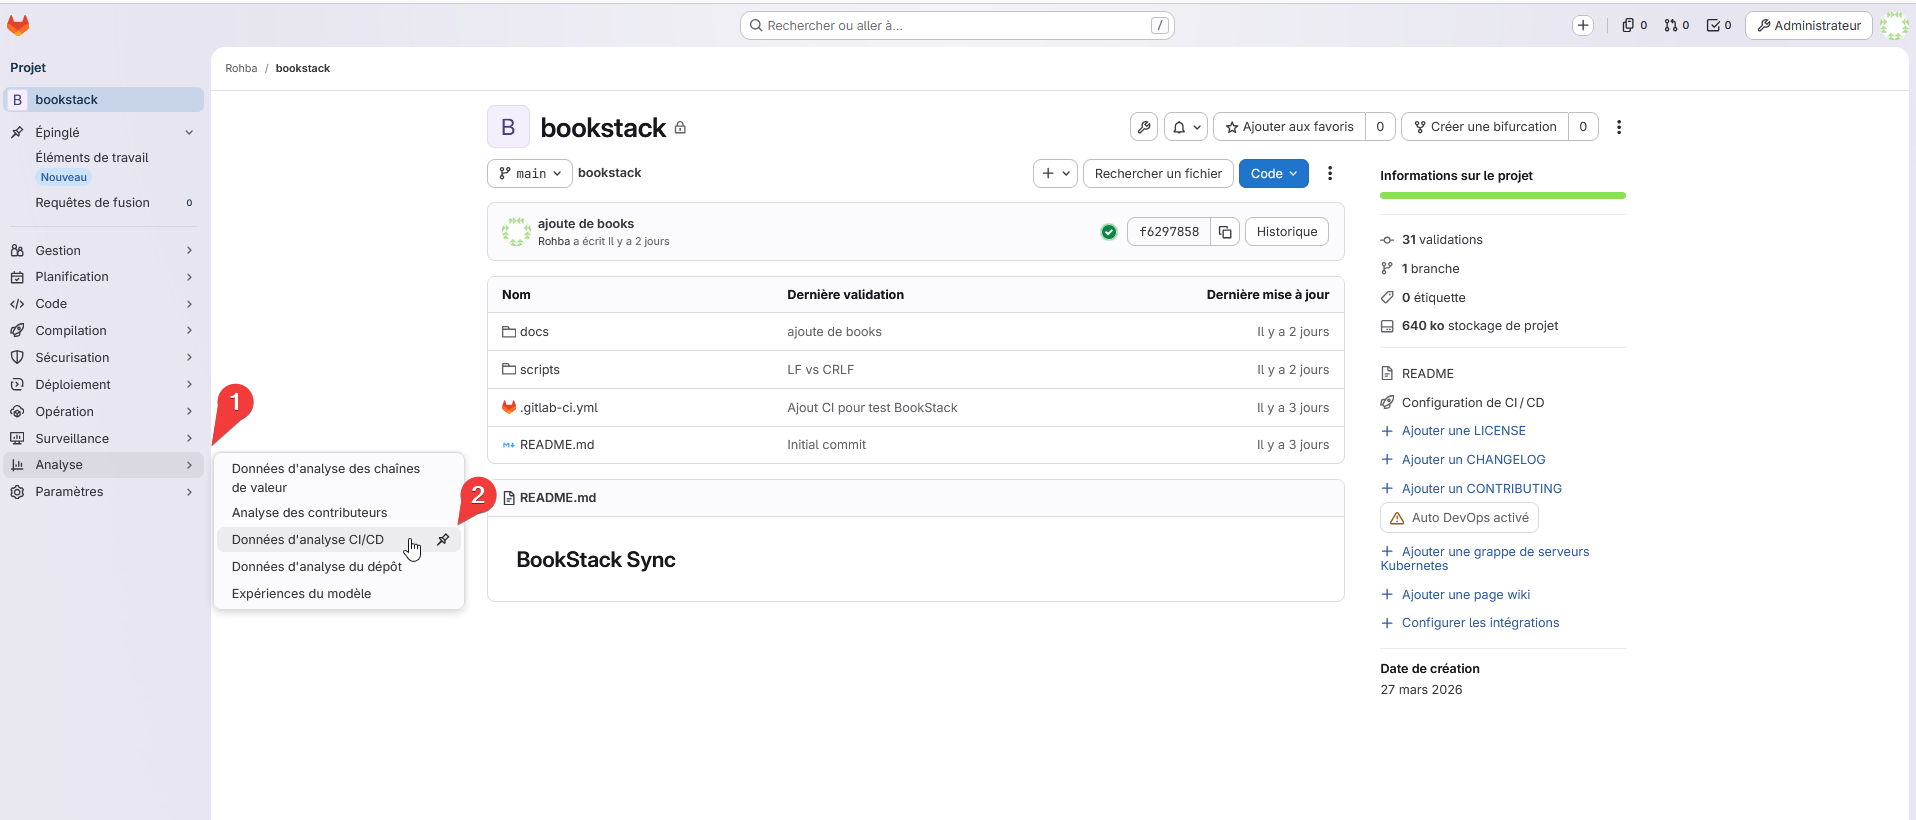Image resolution: width=1916 pixels, height=820 pixels.
Task: Open the blue Code dropdown button
Action: [1273, 173]
